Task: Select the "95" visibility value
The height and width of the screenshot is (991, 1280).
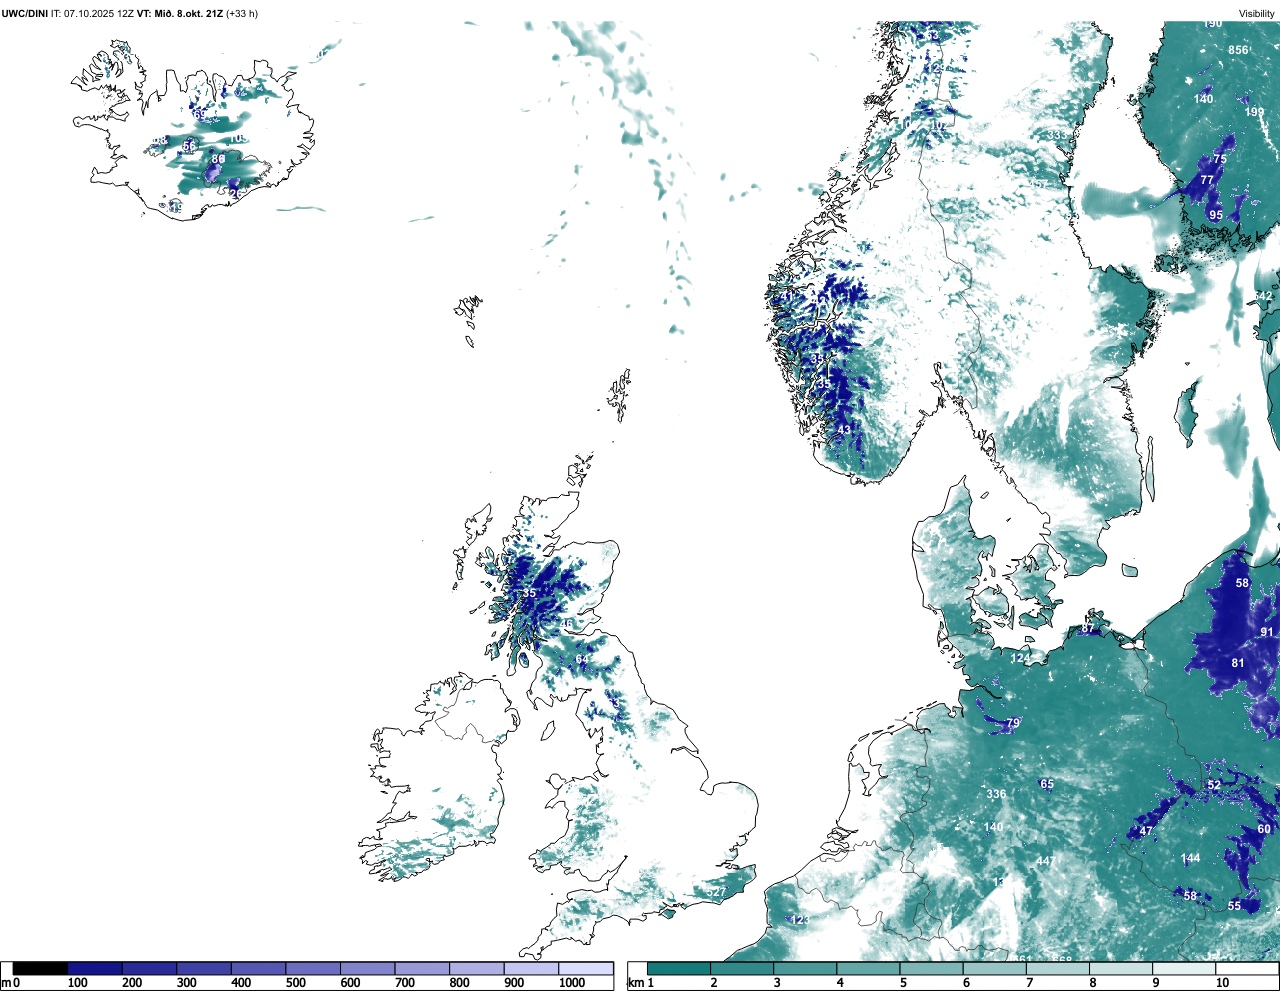Action: (1215, 215)
